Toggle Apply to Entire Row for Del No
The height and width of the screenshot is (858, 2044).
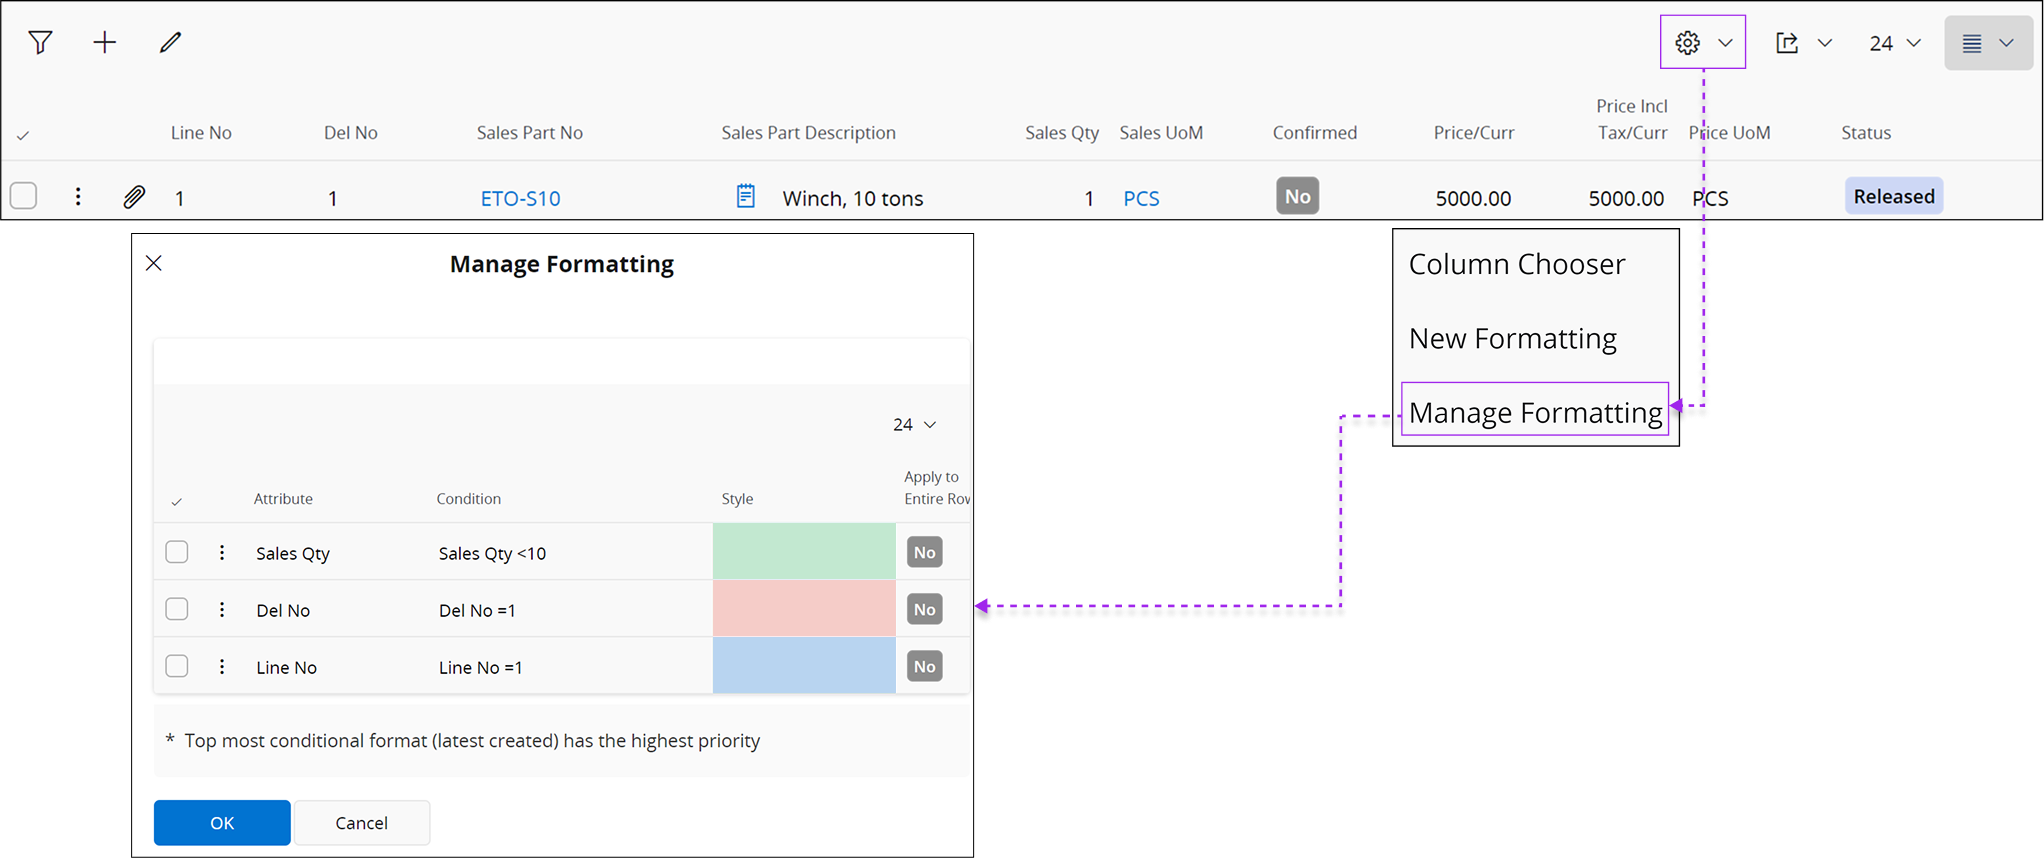pos(925,609)
